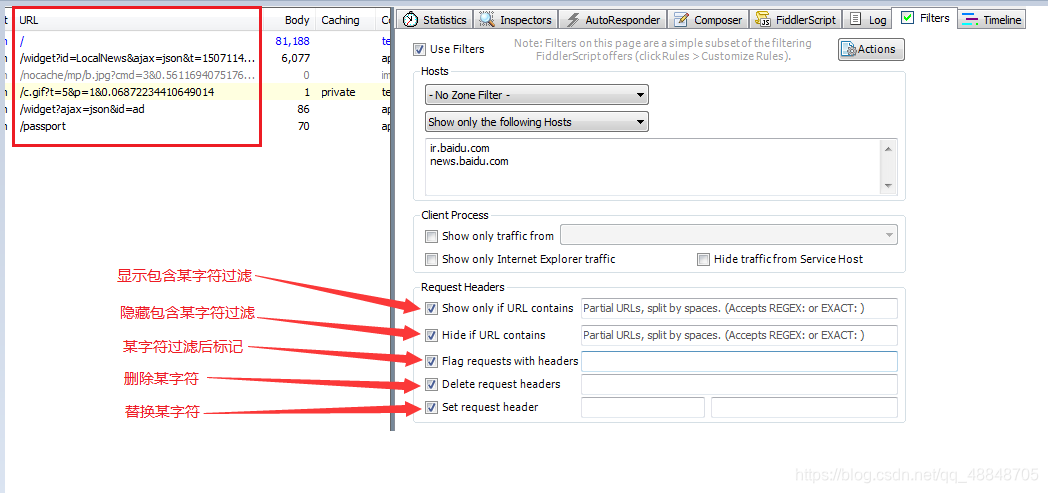Screen dimensions: 1048x493
Task: Click the Actions button
Action: 871,49
